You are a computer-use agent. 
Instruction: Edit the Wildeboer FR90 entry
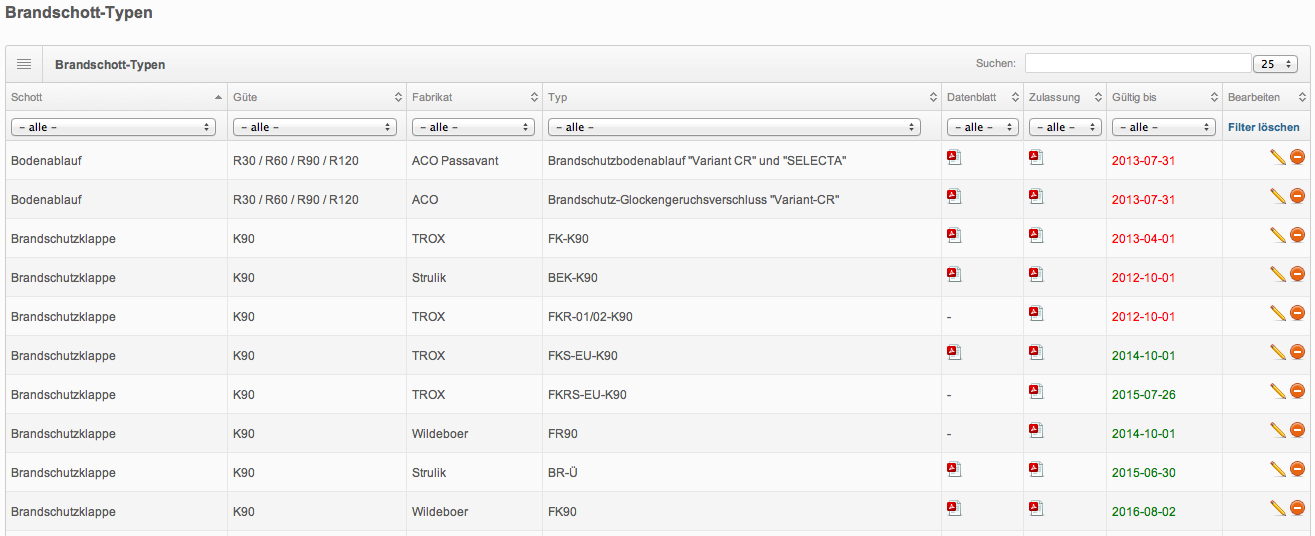(1277, 430)
